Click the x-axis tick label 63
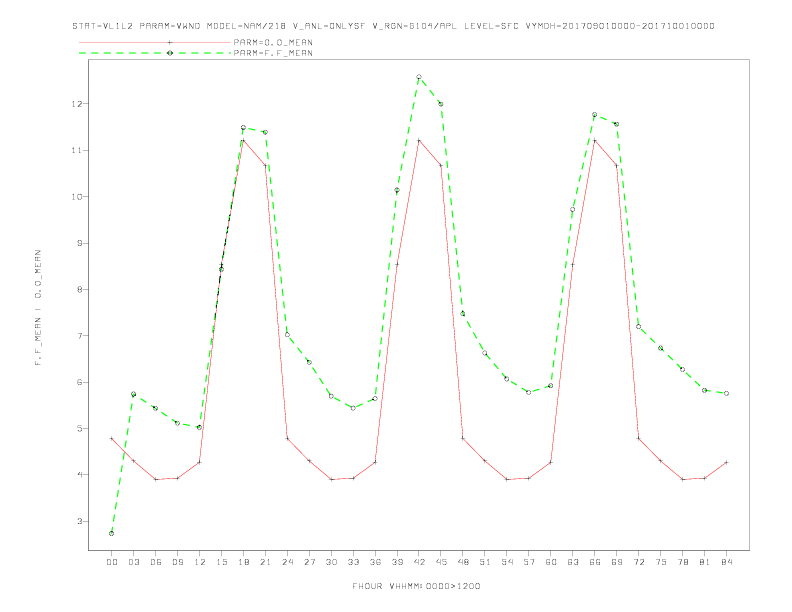 [573, 562]
